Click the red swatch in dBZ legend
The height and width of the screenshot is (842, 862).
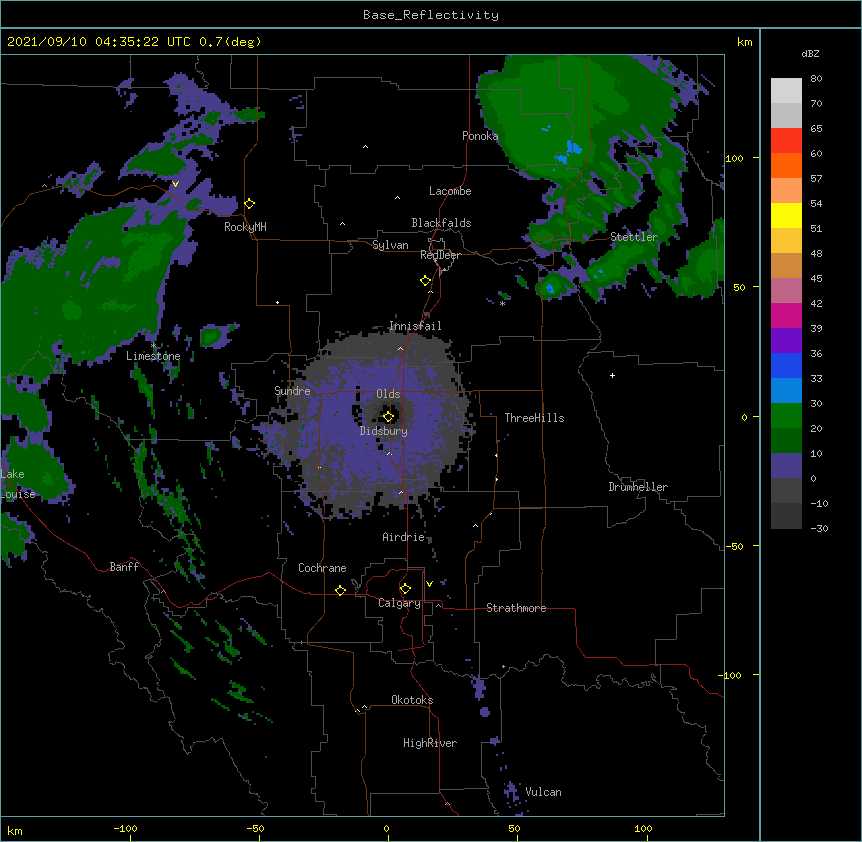pyautogui.click(x=786, y=141)
